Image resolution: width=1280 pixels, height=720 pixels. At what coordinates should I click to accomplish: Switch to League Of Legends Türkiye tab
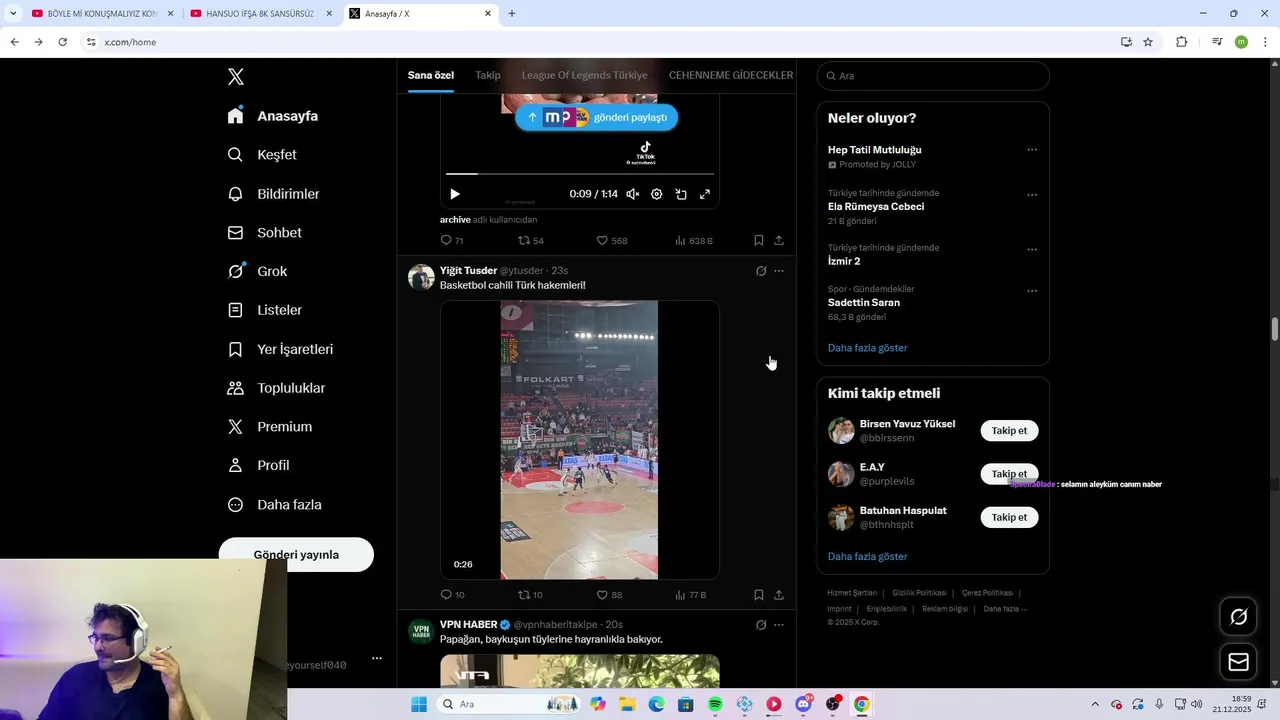pyautogui.click(x=584, y=75)
